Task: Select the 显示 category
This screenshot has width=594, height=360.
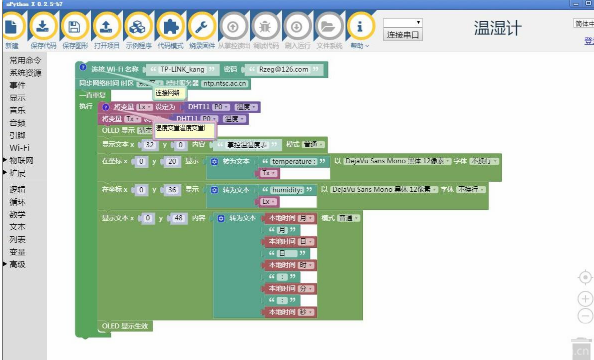Action: click(x=17, y=98)
